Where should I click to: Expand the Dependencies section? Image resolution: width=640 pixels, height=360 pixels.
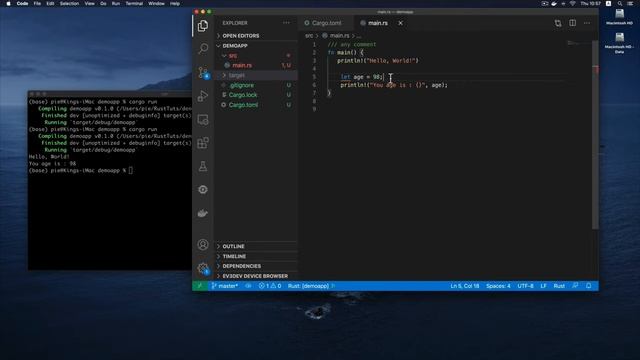[256, 266]
